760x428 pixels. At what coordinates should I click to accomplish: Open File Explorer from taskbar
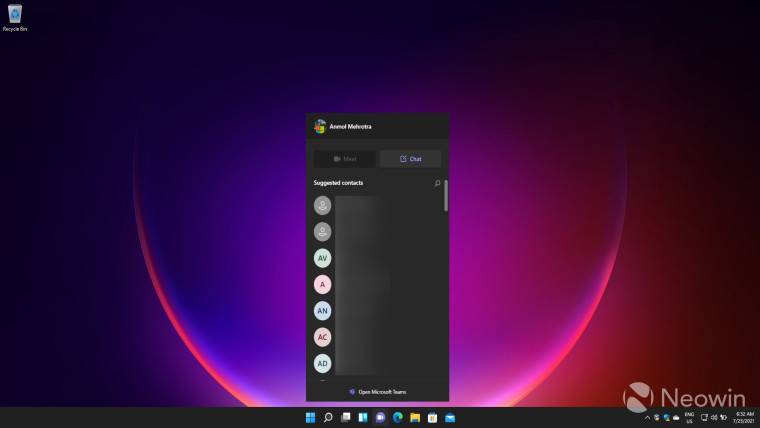415,417
